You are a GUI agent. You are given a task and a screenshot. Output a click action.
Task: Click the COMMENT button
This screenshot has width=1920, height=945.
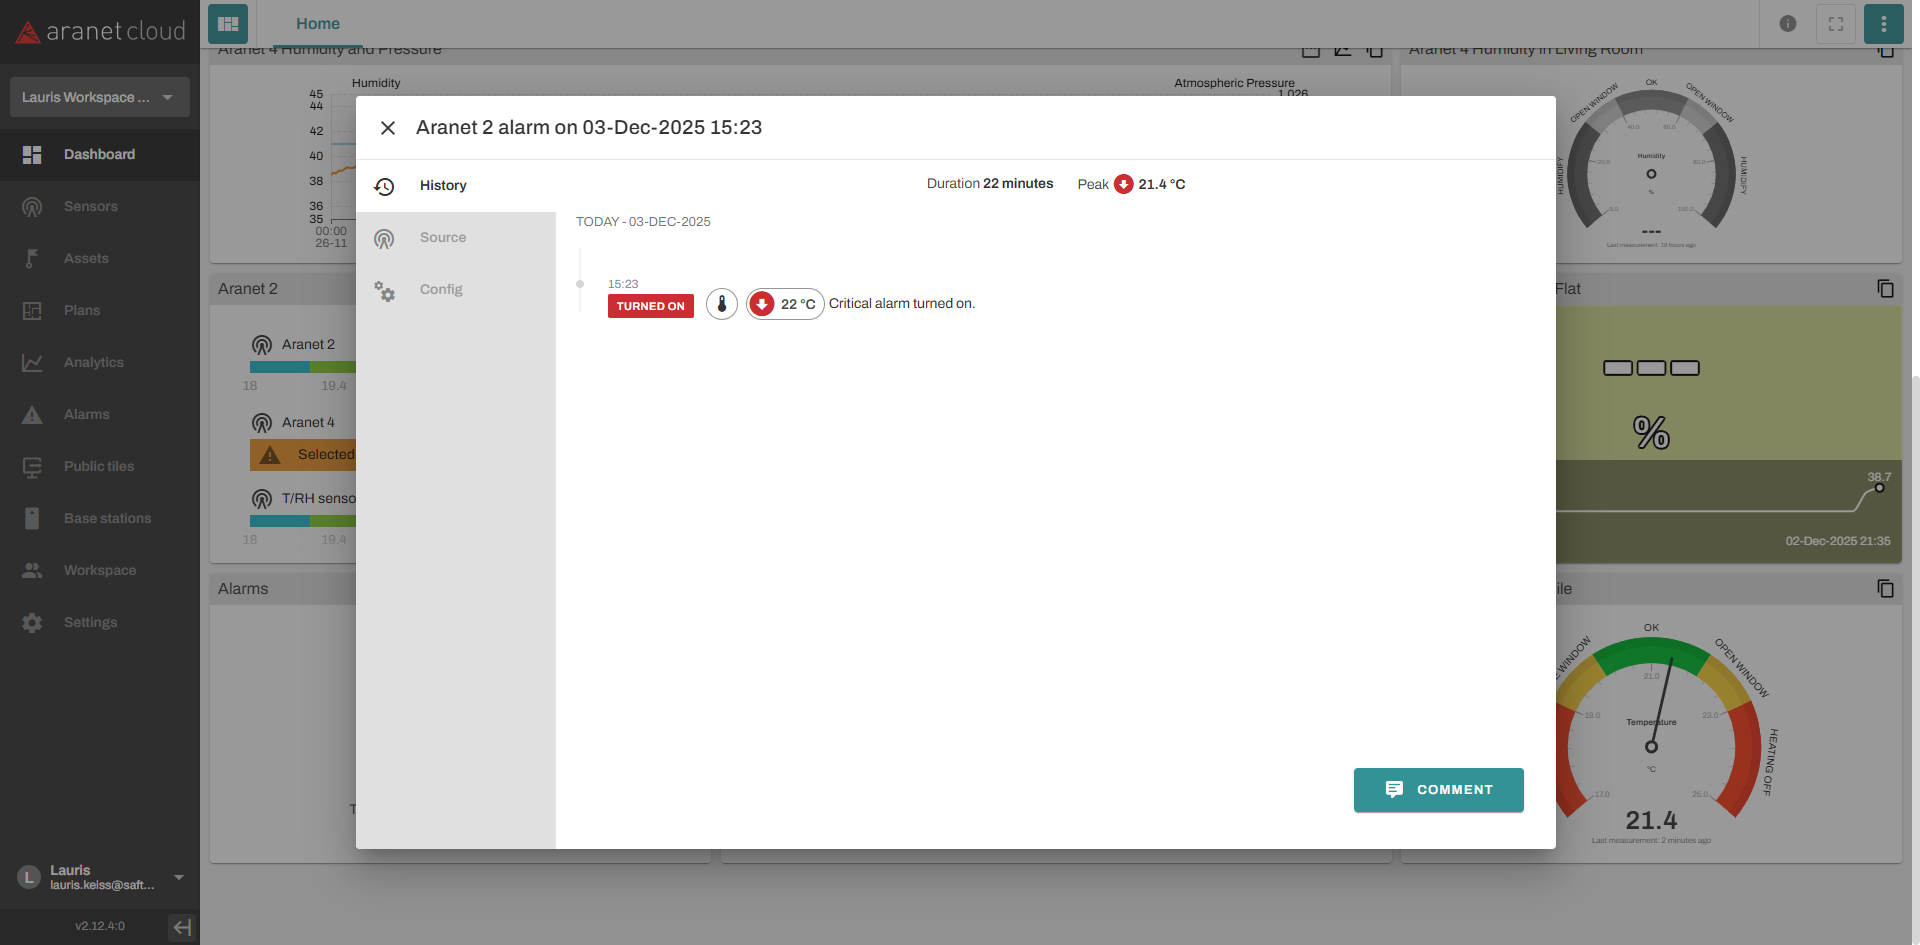(x=1438, y=790)
